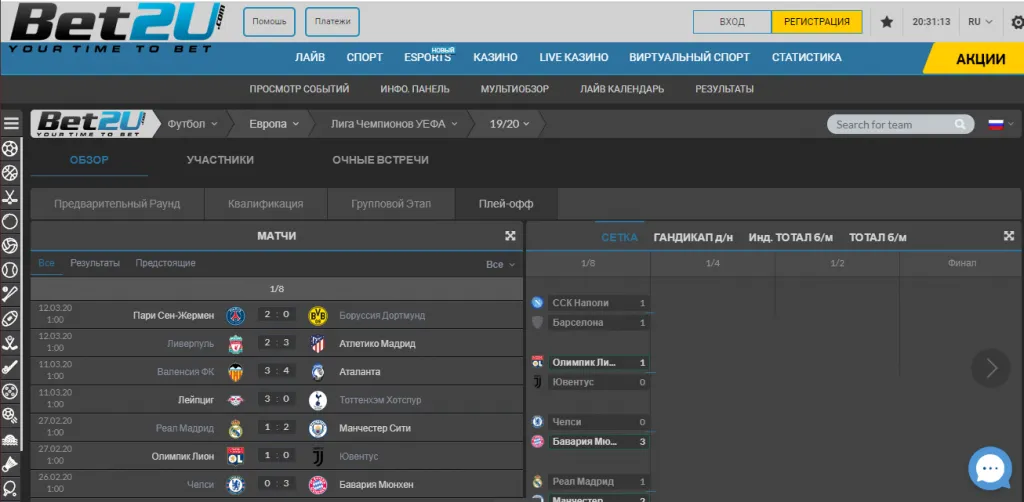The width and height of the screenshot is (1024, 502).
Task: Open the live chat bubble
Action: tap(990, 467)
